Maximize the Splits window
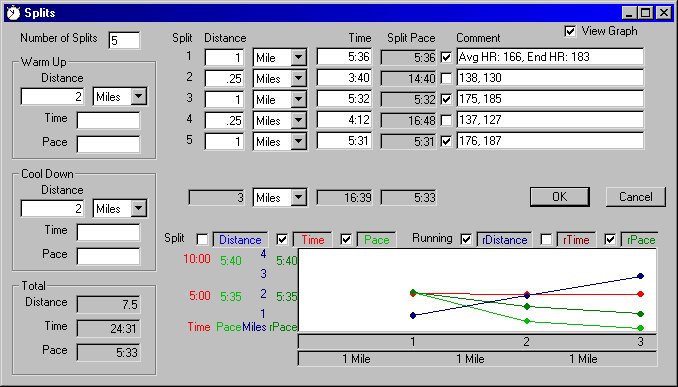The image size is (678, 387). (646, 13)
